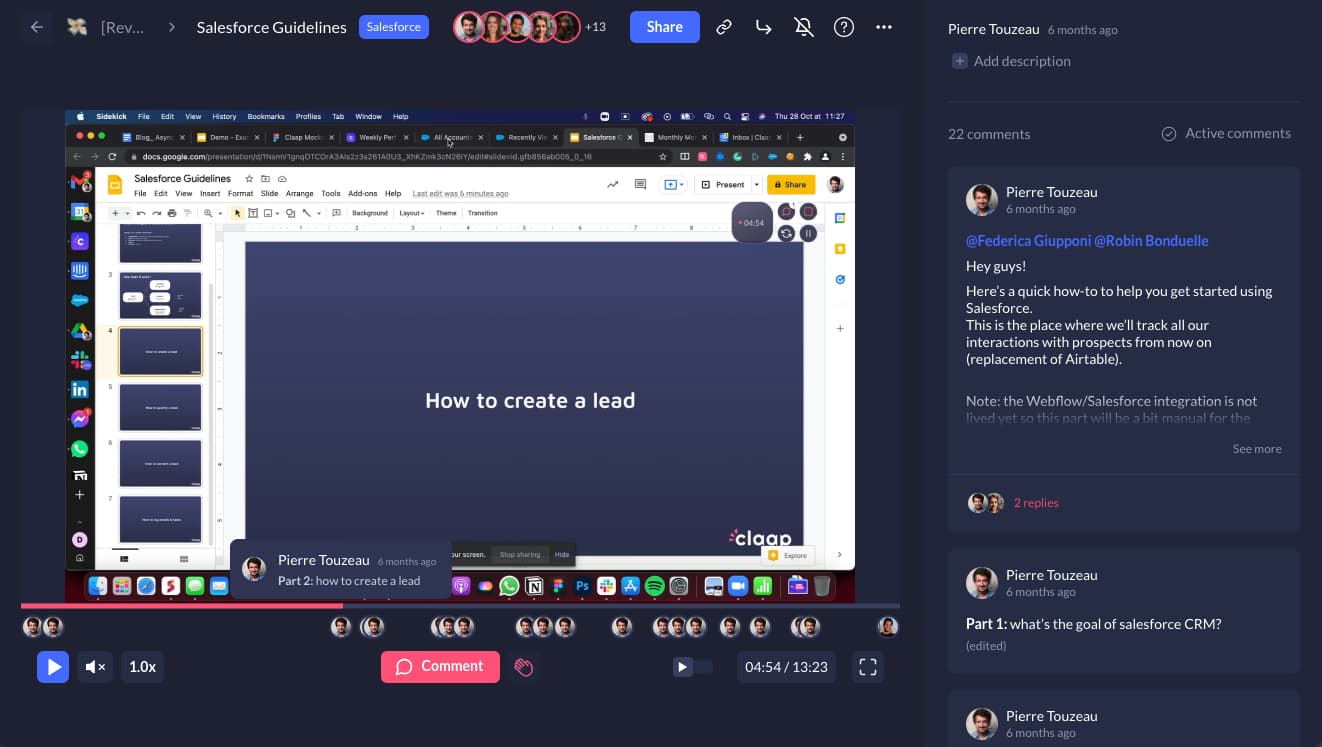
Task: Click the LinkedIn icon in Sidekick sidebar
Action: click(x=80, y=389)
